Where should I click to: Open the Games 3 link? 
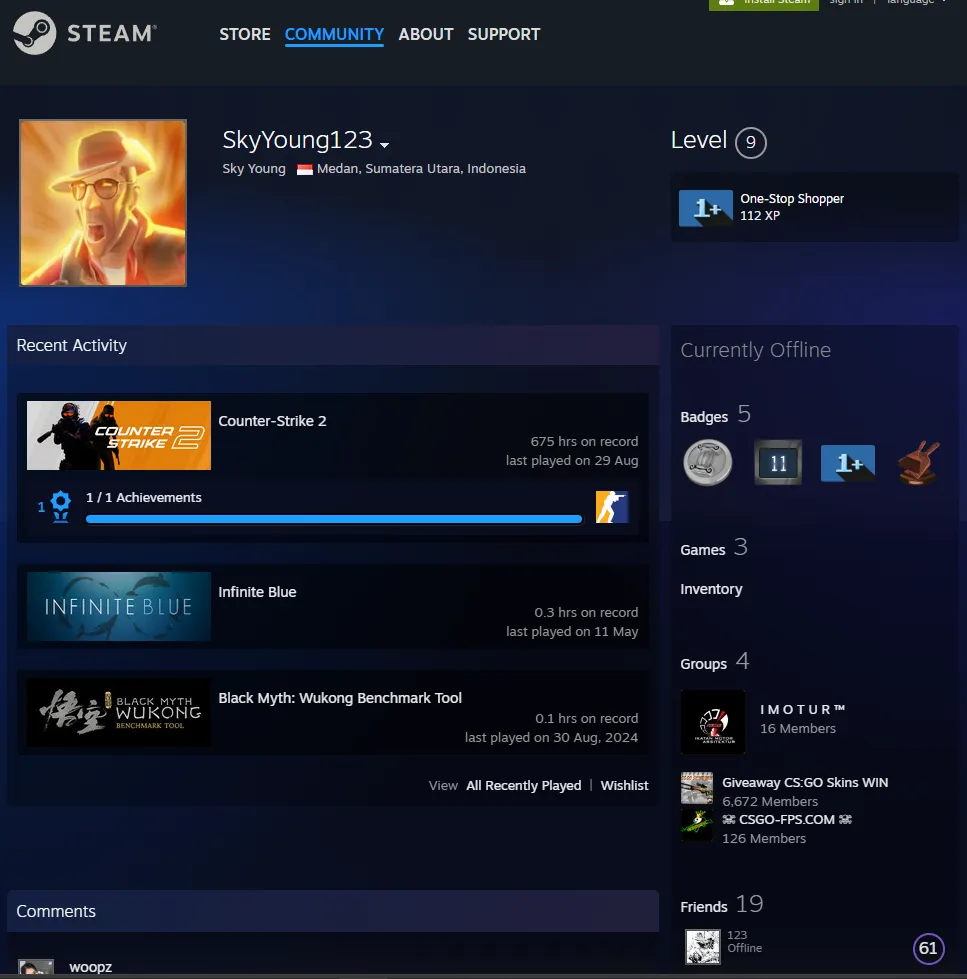click(x=714, y=548)
